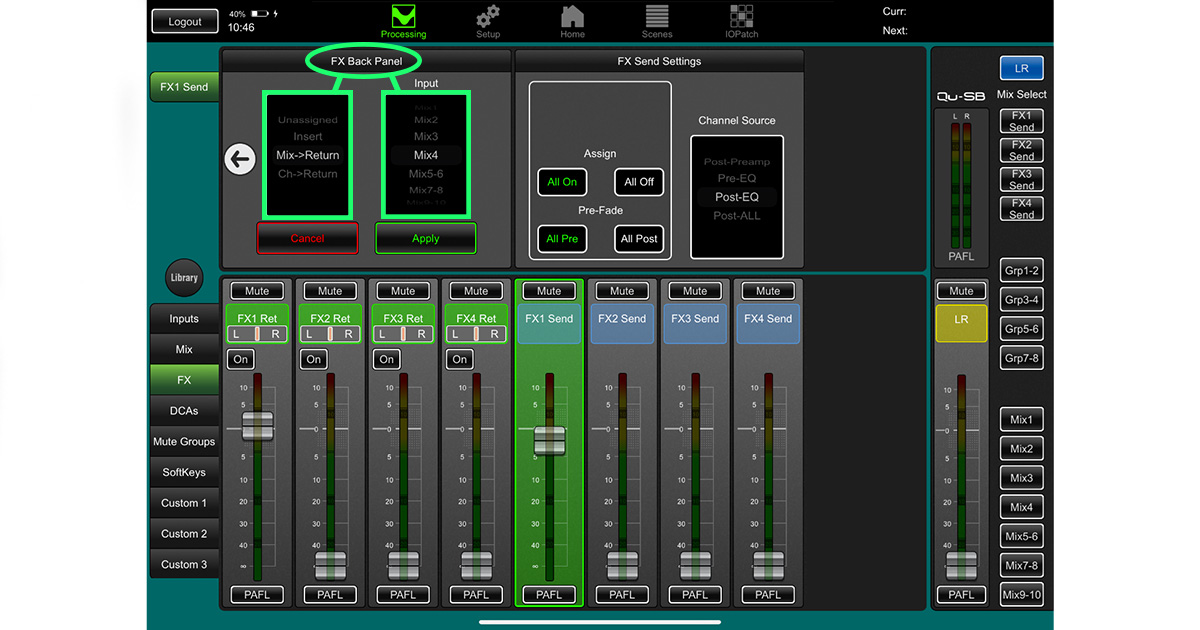Open the Setup gears icon

[488, 21]
